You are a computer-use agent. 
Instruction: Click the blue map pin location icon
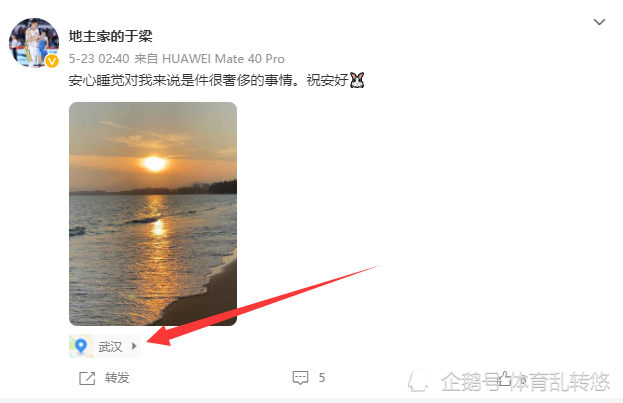click(81, 346)
